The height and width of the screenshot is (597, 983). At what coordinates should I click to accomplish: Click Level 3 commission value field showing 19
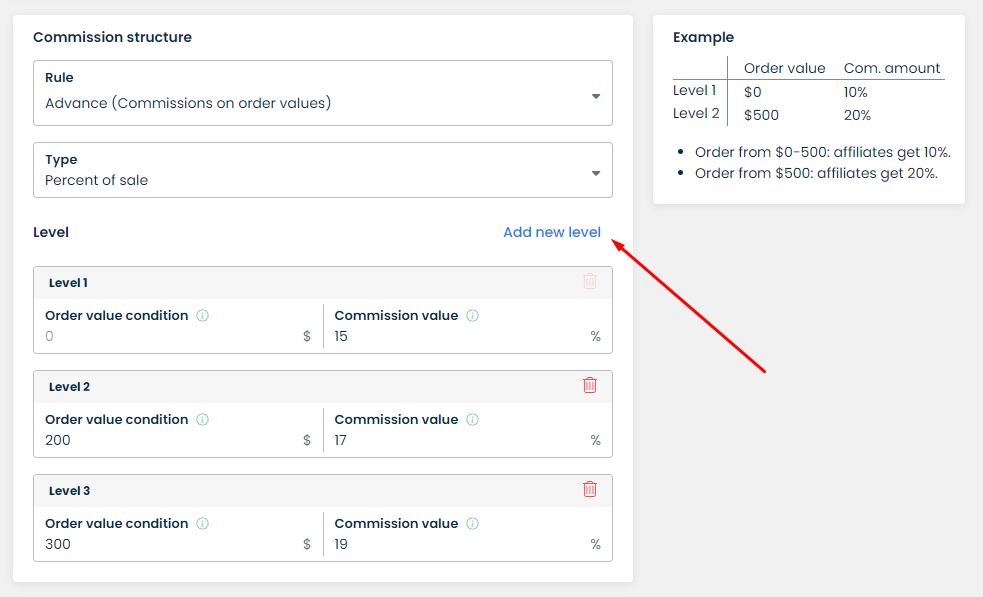coord(455,545)
